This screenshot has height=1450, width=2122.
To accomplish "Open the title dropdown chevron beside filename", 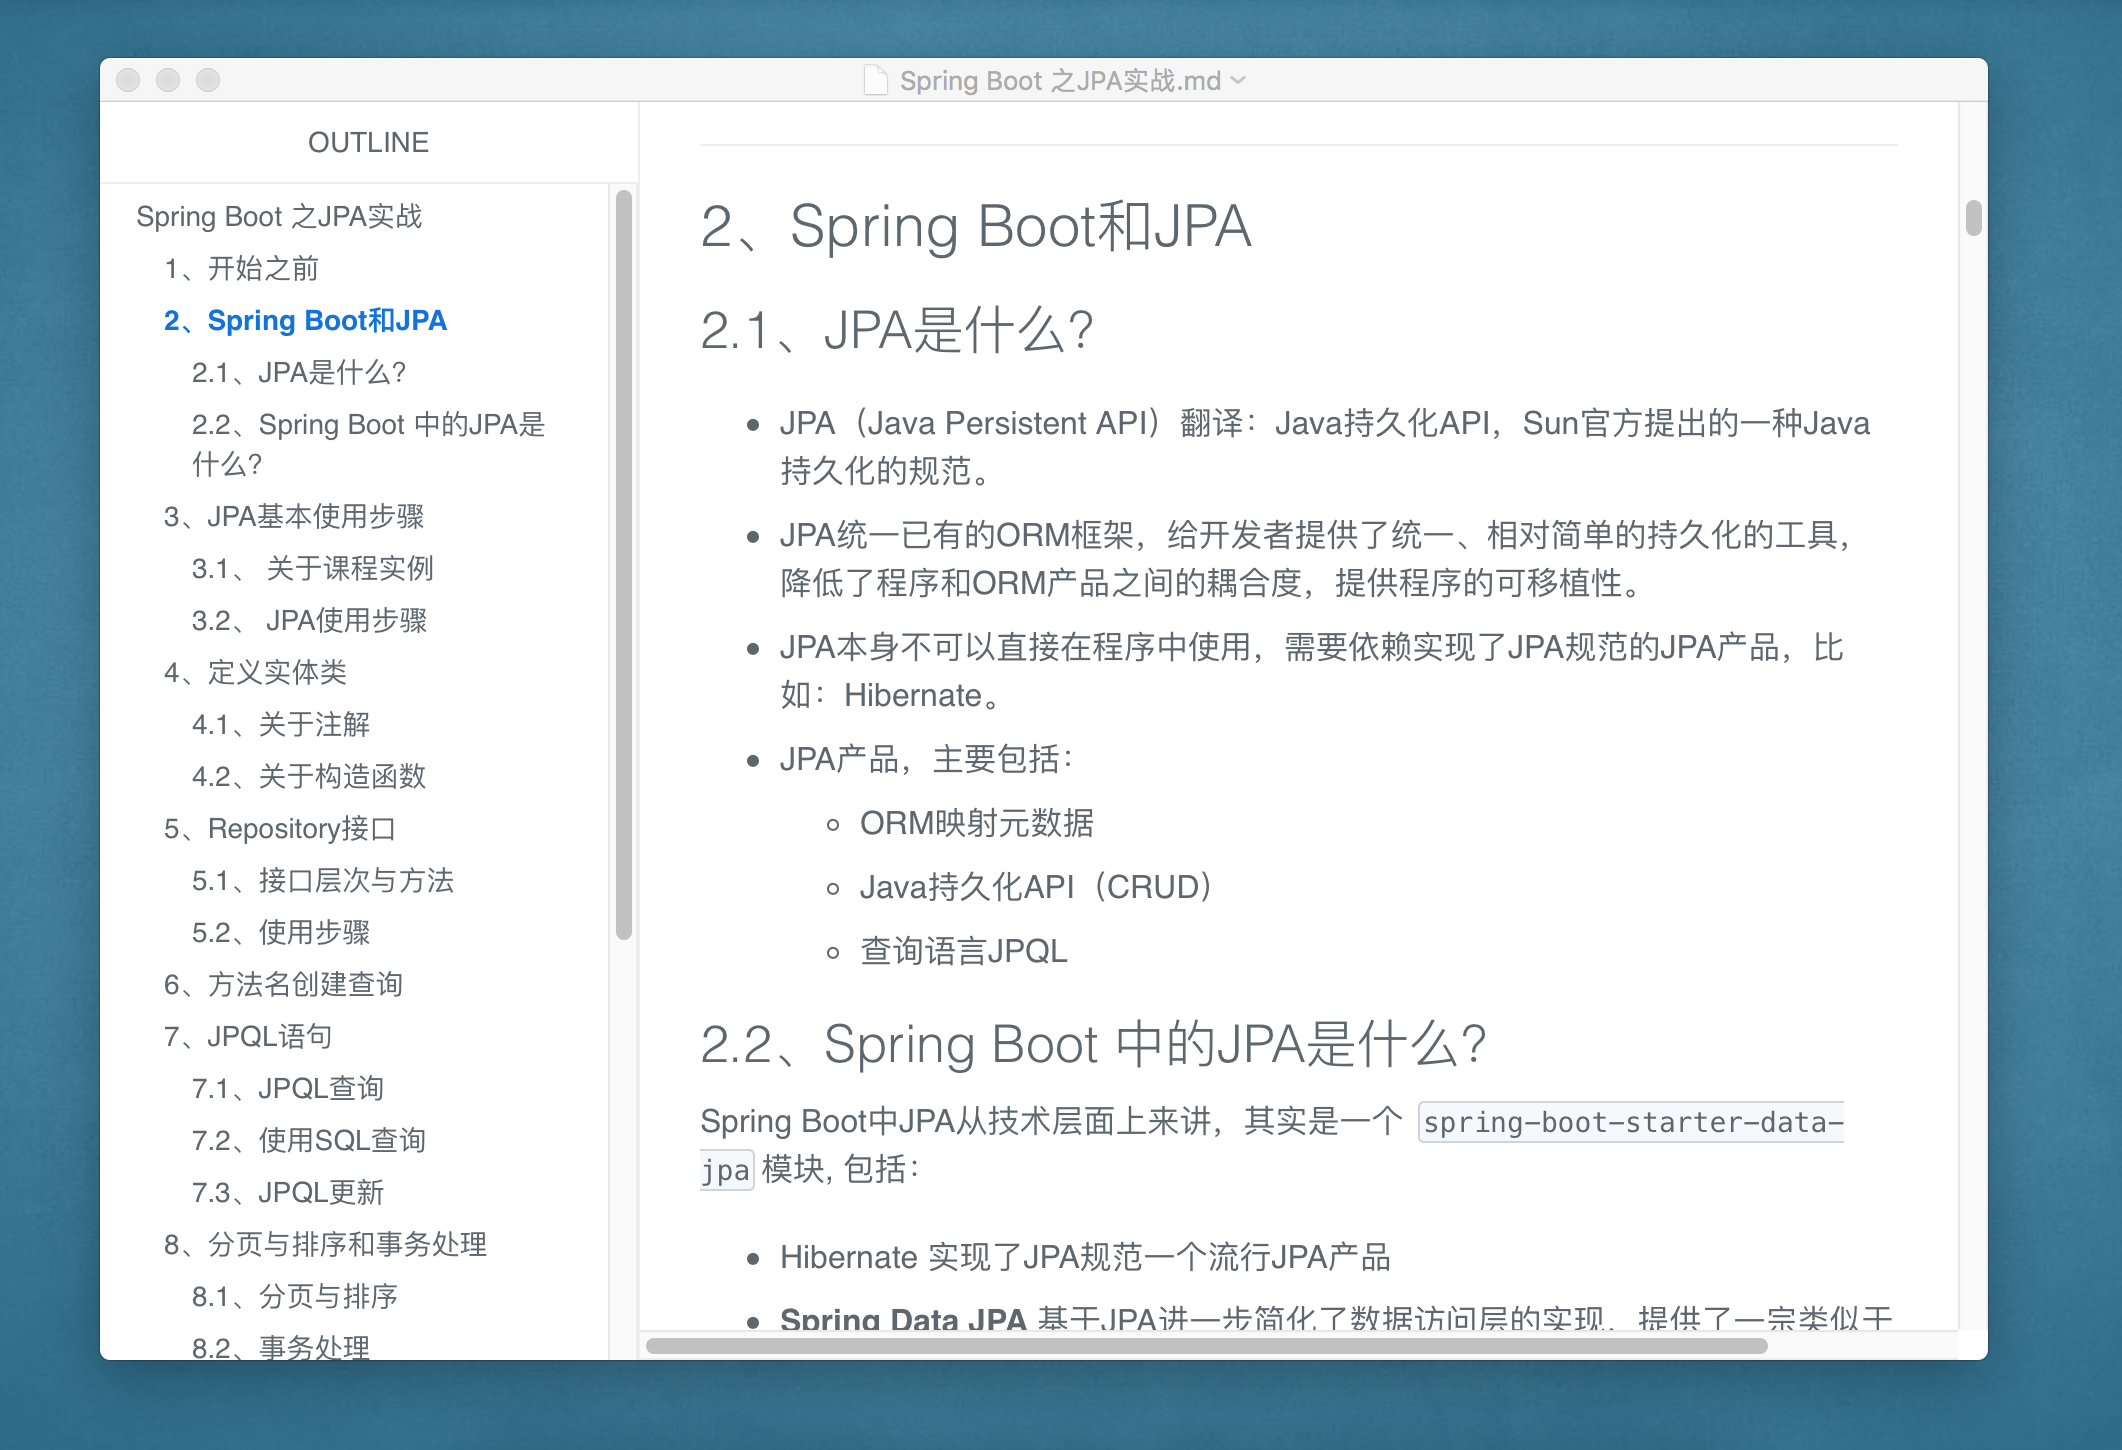I will coord(1238,80).
